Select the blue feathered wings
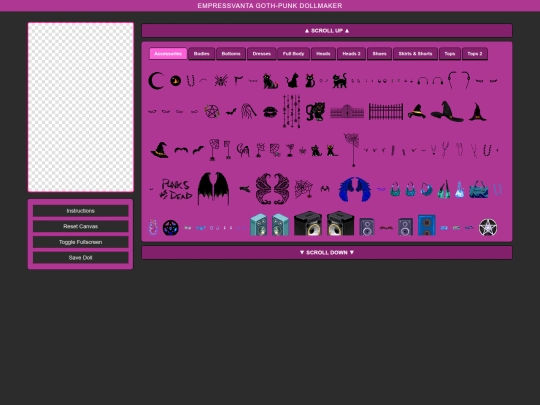 [x=355, y=189]
